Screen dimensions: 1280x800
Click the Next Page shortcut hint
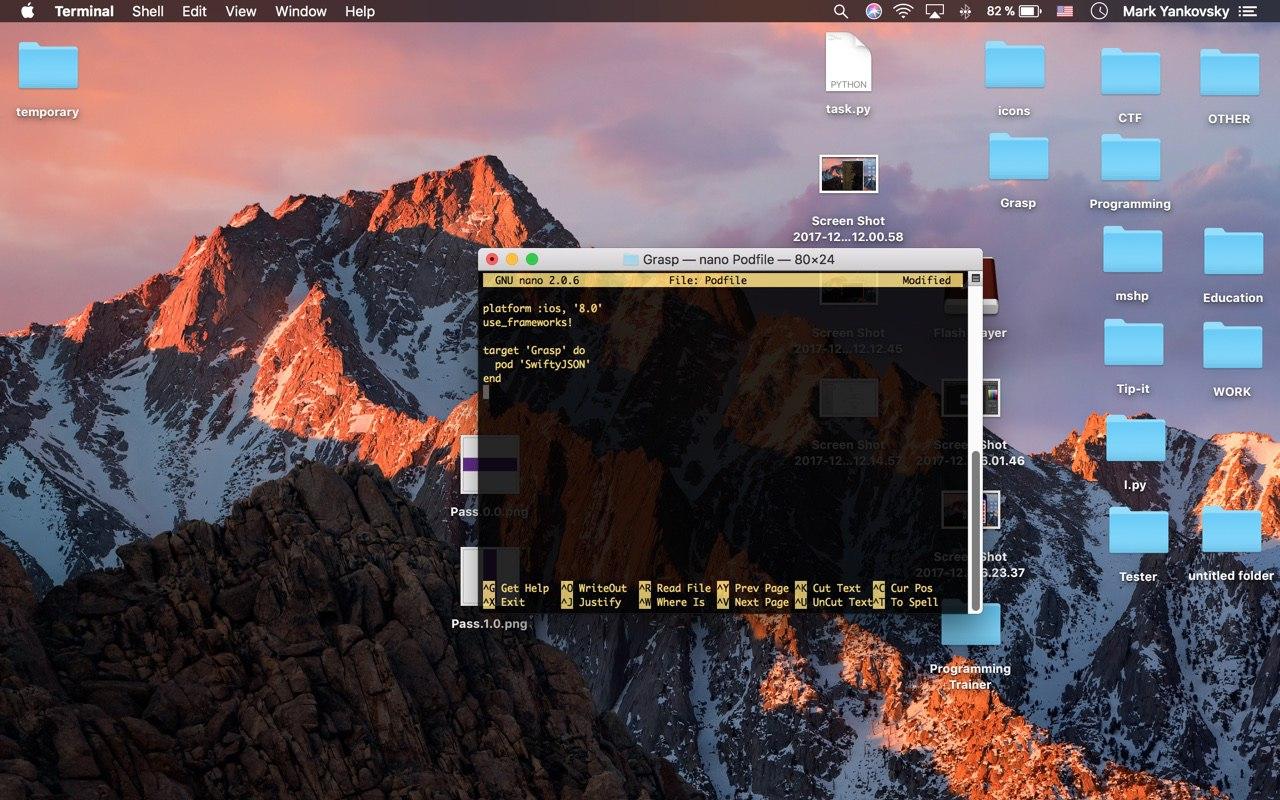point(753,602)
